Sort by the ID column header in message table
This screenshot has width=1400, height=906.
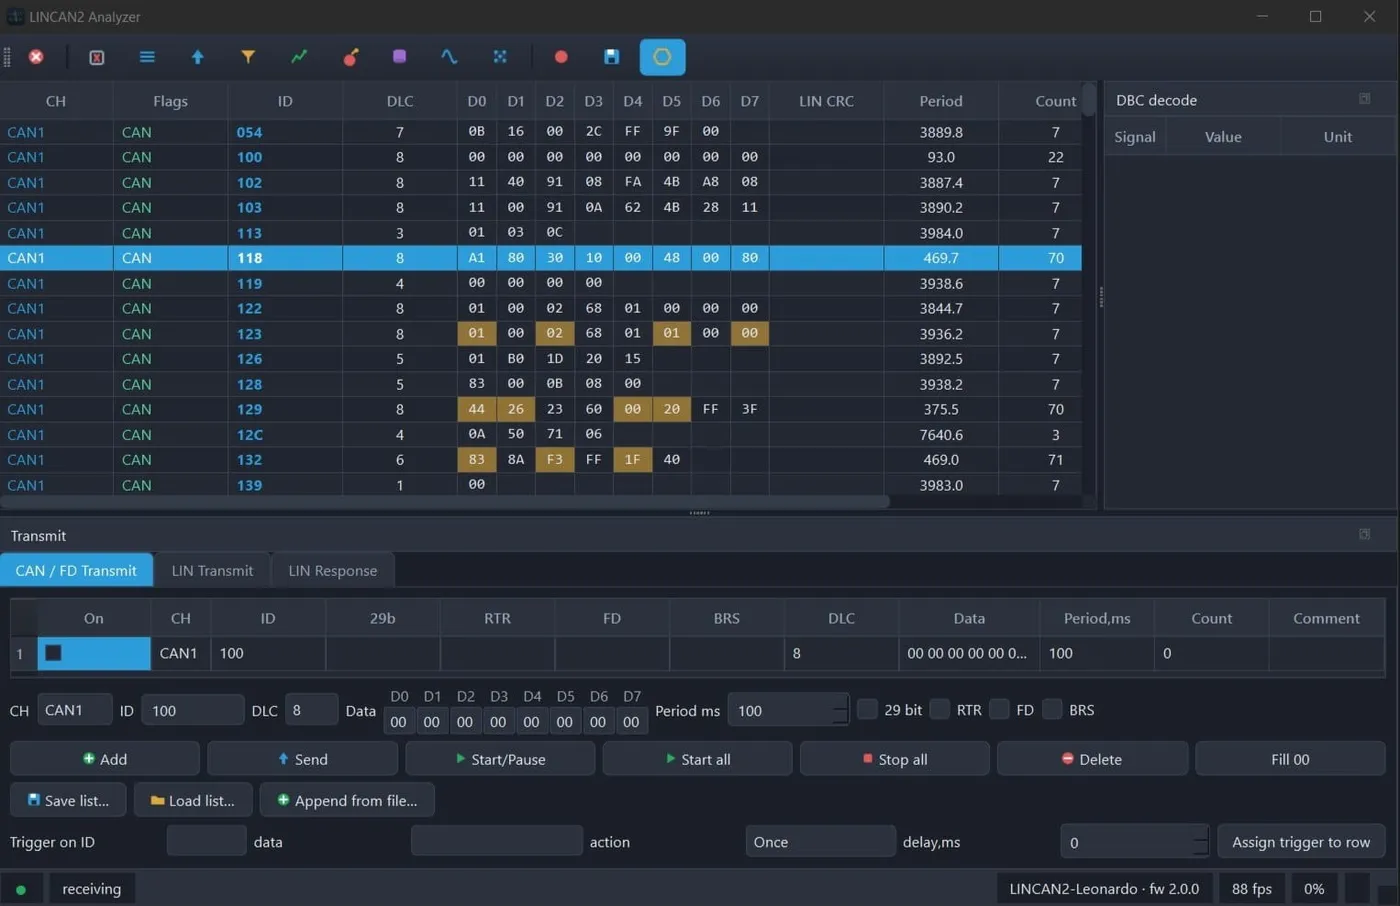coord(285,101)
